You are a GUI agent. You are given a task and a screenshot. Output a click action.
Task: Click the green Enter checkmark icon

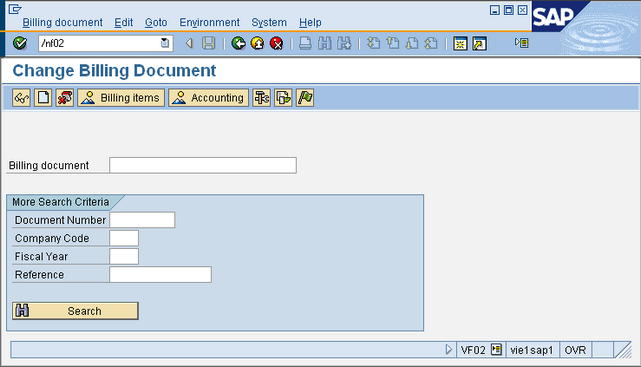(20, 43)
